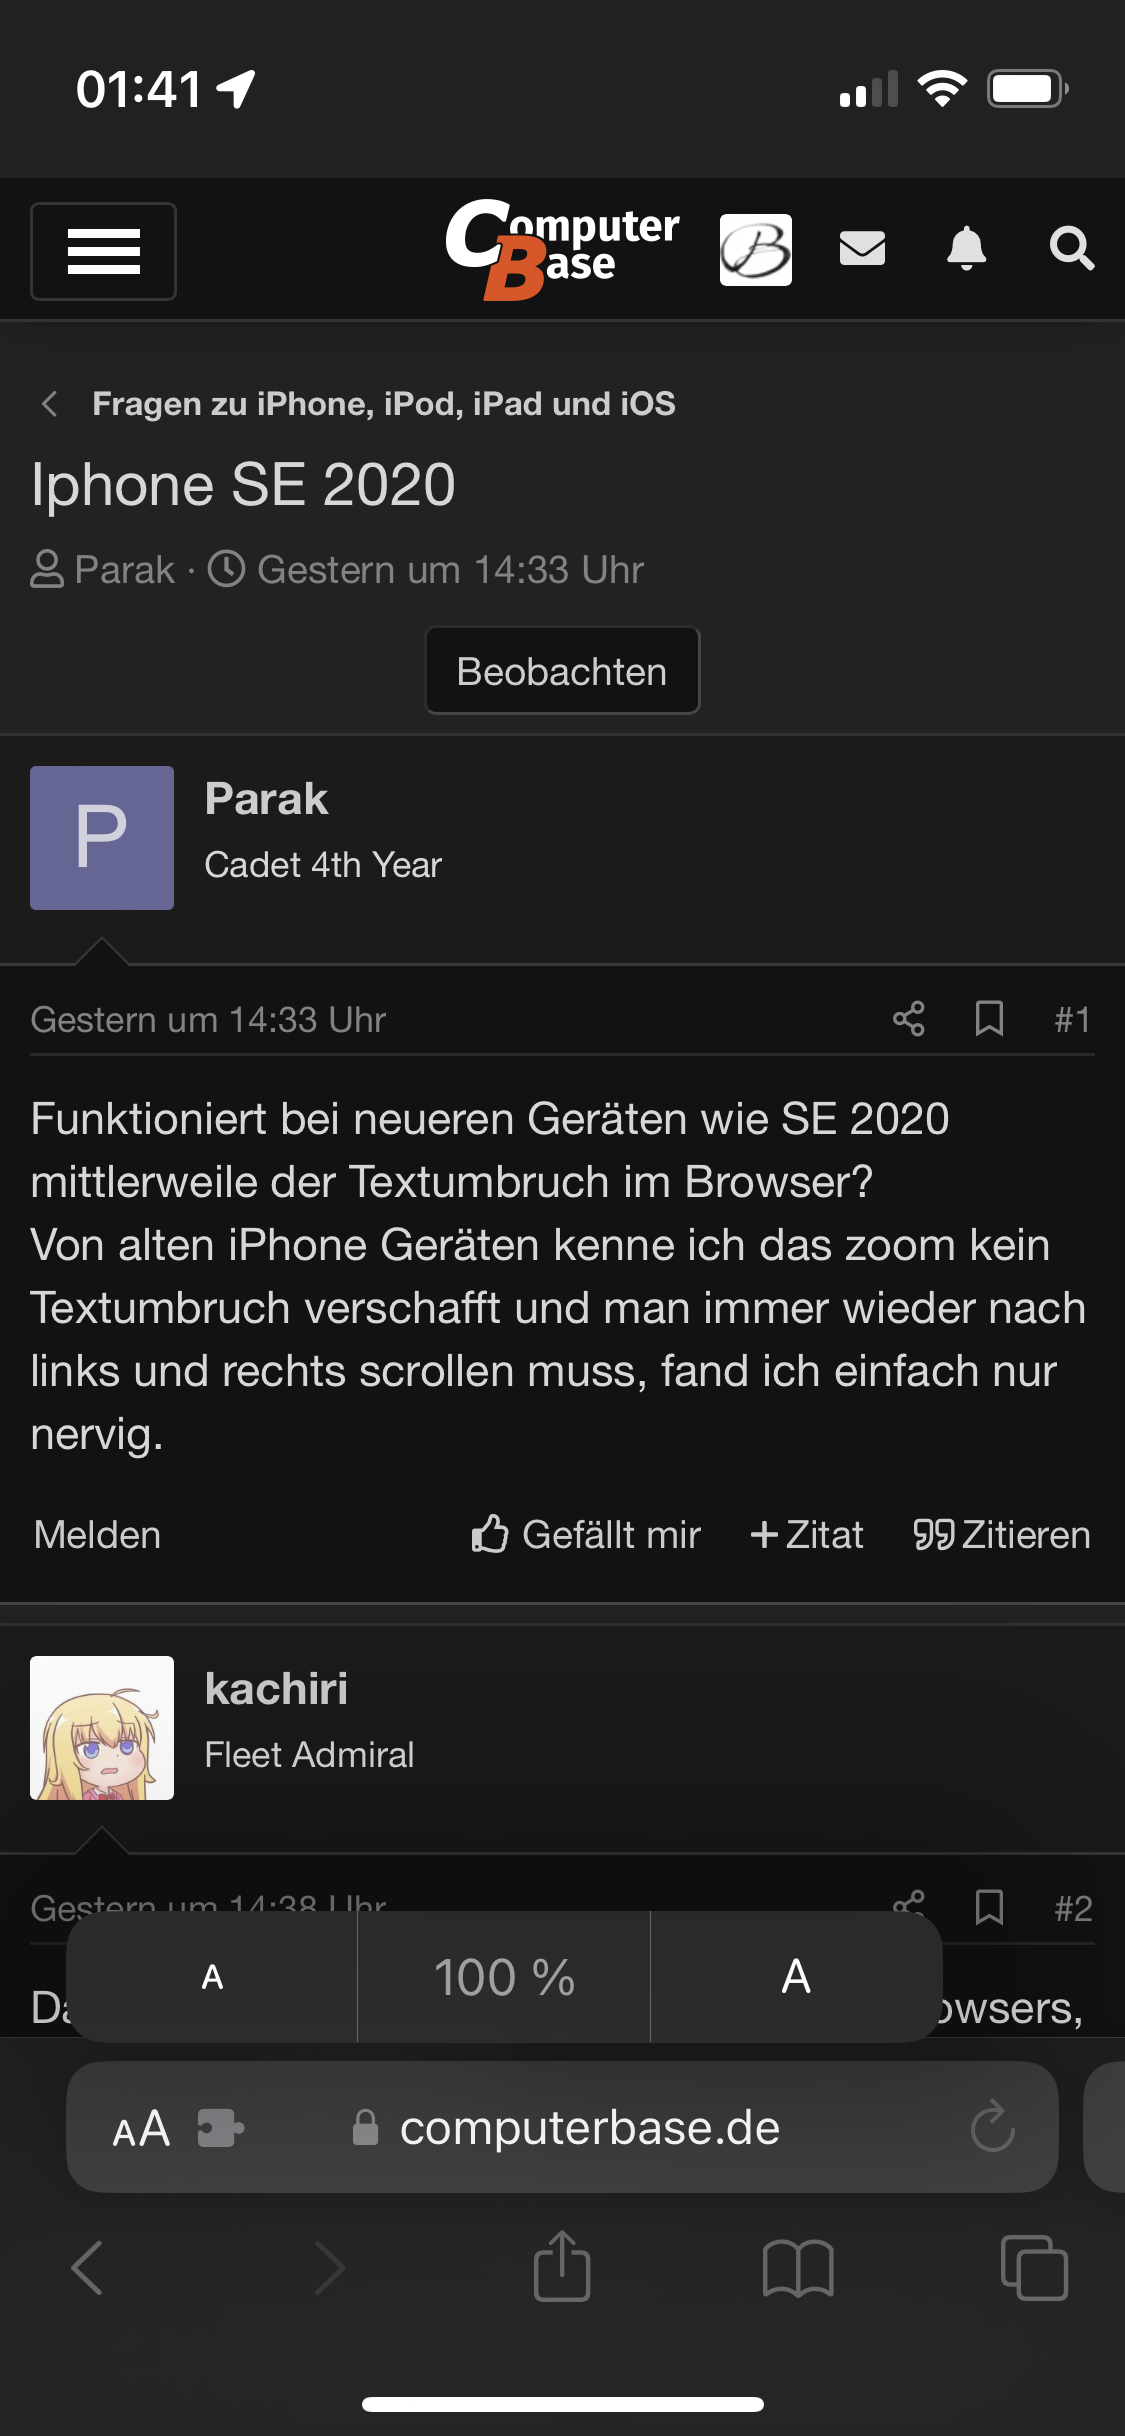Add post to multi-quote with '+Zitat'

tap(807, 1535)
